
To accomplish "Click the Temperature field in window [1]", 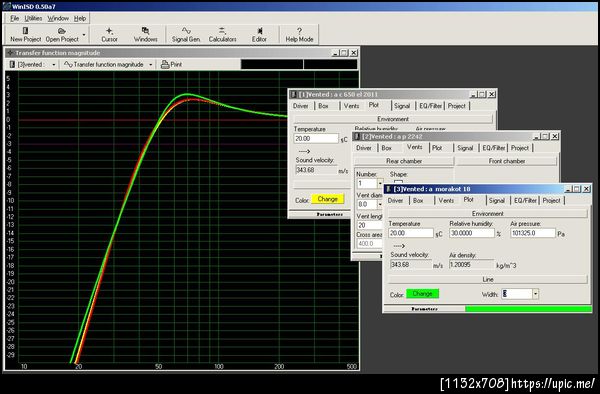I will point(316,138).
